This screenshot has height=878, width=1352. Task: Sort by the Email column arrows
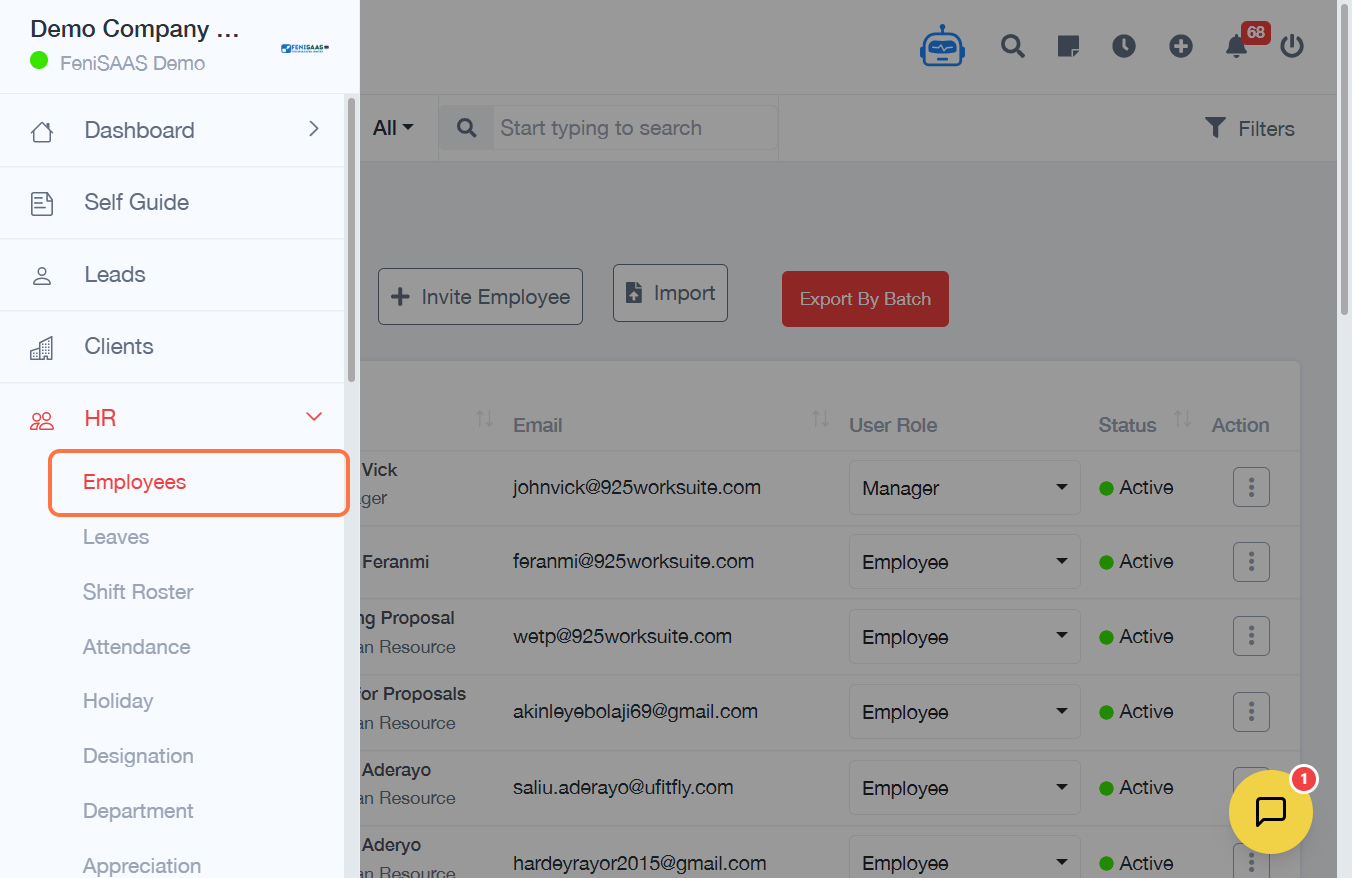pos(820,420)
